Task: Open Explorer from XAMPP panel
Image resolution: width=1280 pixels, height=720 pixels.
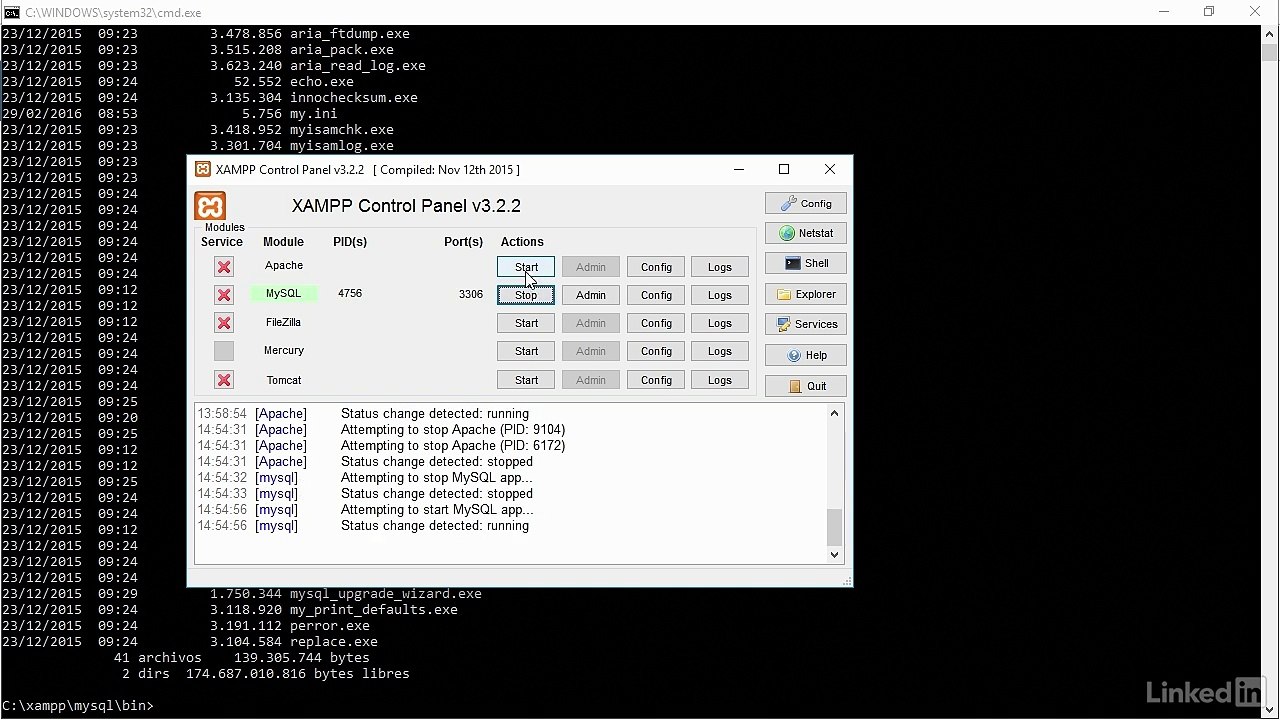Action: (x=806, y=294)
